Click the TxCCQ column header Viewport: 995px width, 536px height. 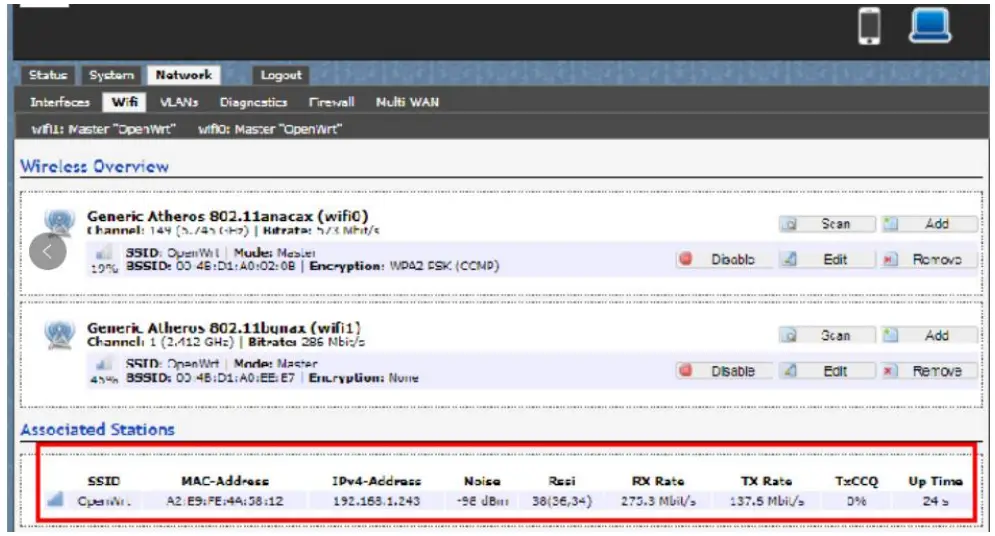coord(857,481)
